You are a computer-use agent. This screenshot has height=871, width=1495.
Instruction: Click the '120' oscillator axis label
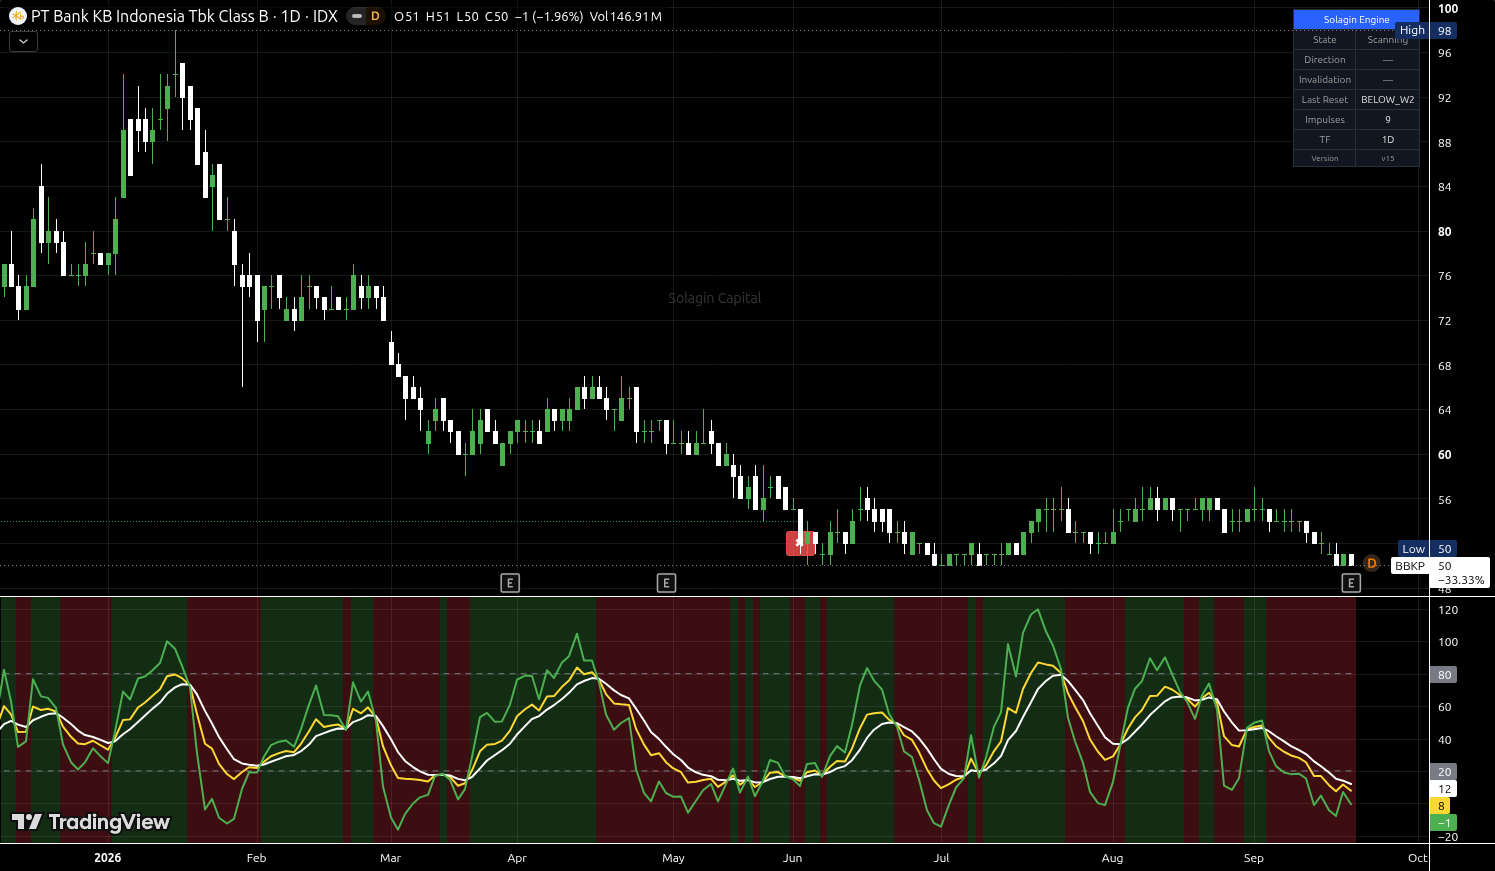click(1448, 610)
